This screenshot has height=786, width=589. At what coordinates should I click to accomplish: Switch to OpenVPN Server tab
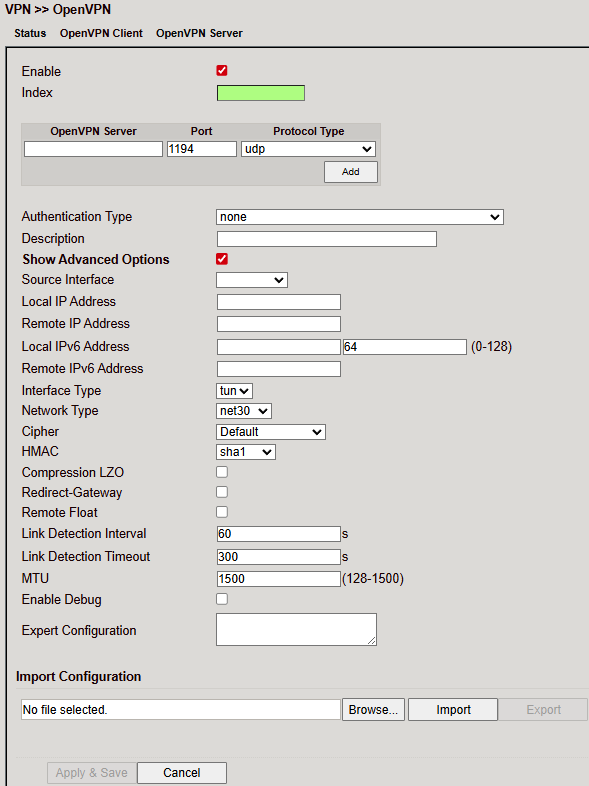point(199,33)
